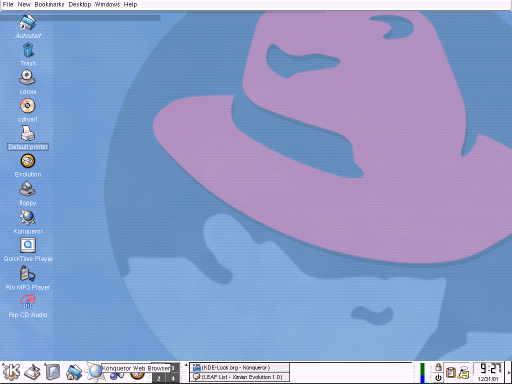Screen dimensions: 512x384
Task: Open the New menu
Action: click(x=24, y=4)
